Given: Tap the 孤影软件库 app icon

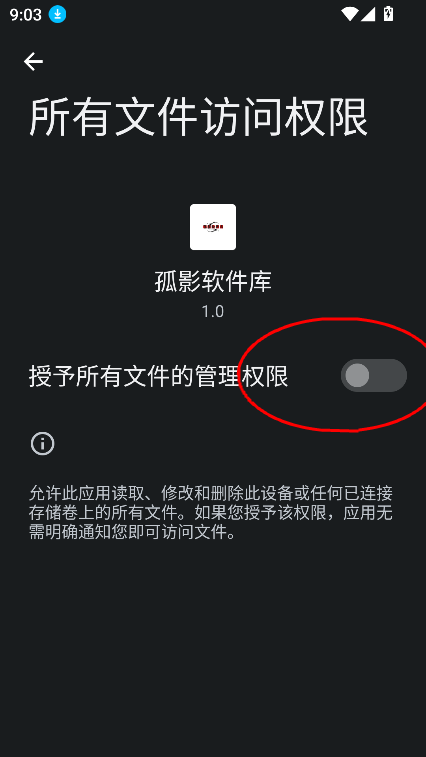Looking at the screenshot, I should point(213,227).
